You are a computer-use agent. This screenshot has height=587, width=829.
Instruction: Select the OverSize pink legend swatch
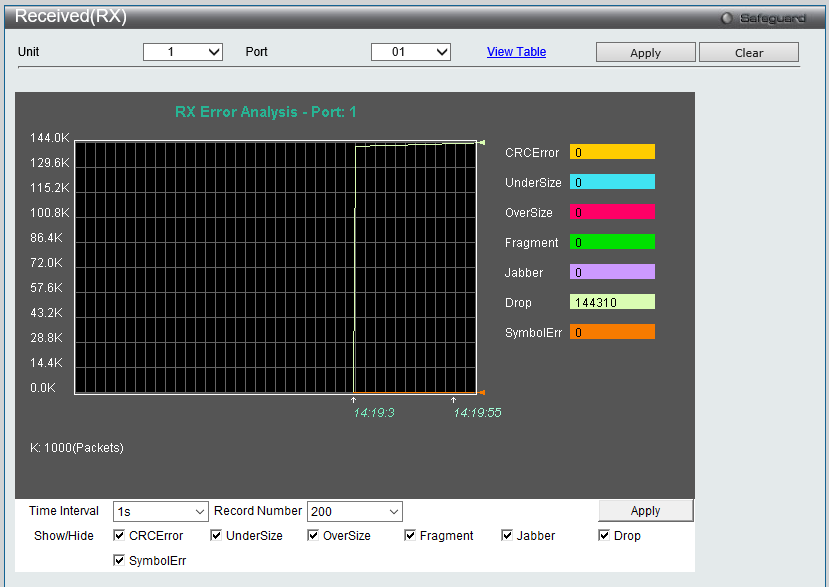pyautogui.click(x=612, y=212)
